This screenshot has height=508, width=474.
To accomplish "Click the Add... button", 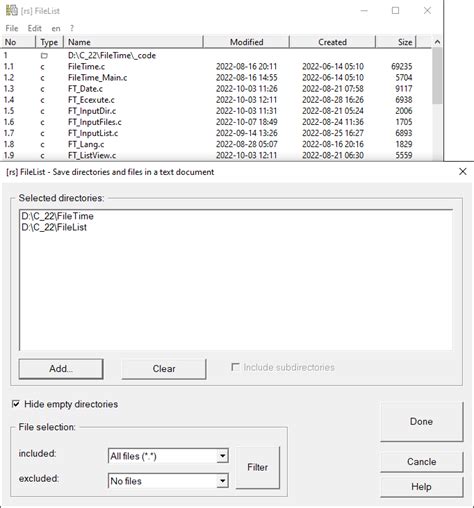I will click(61, 369).
